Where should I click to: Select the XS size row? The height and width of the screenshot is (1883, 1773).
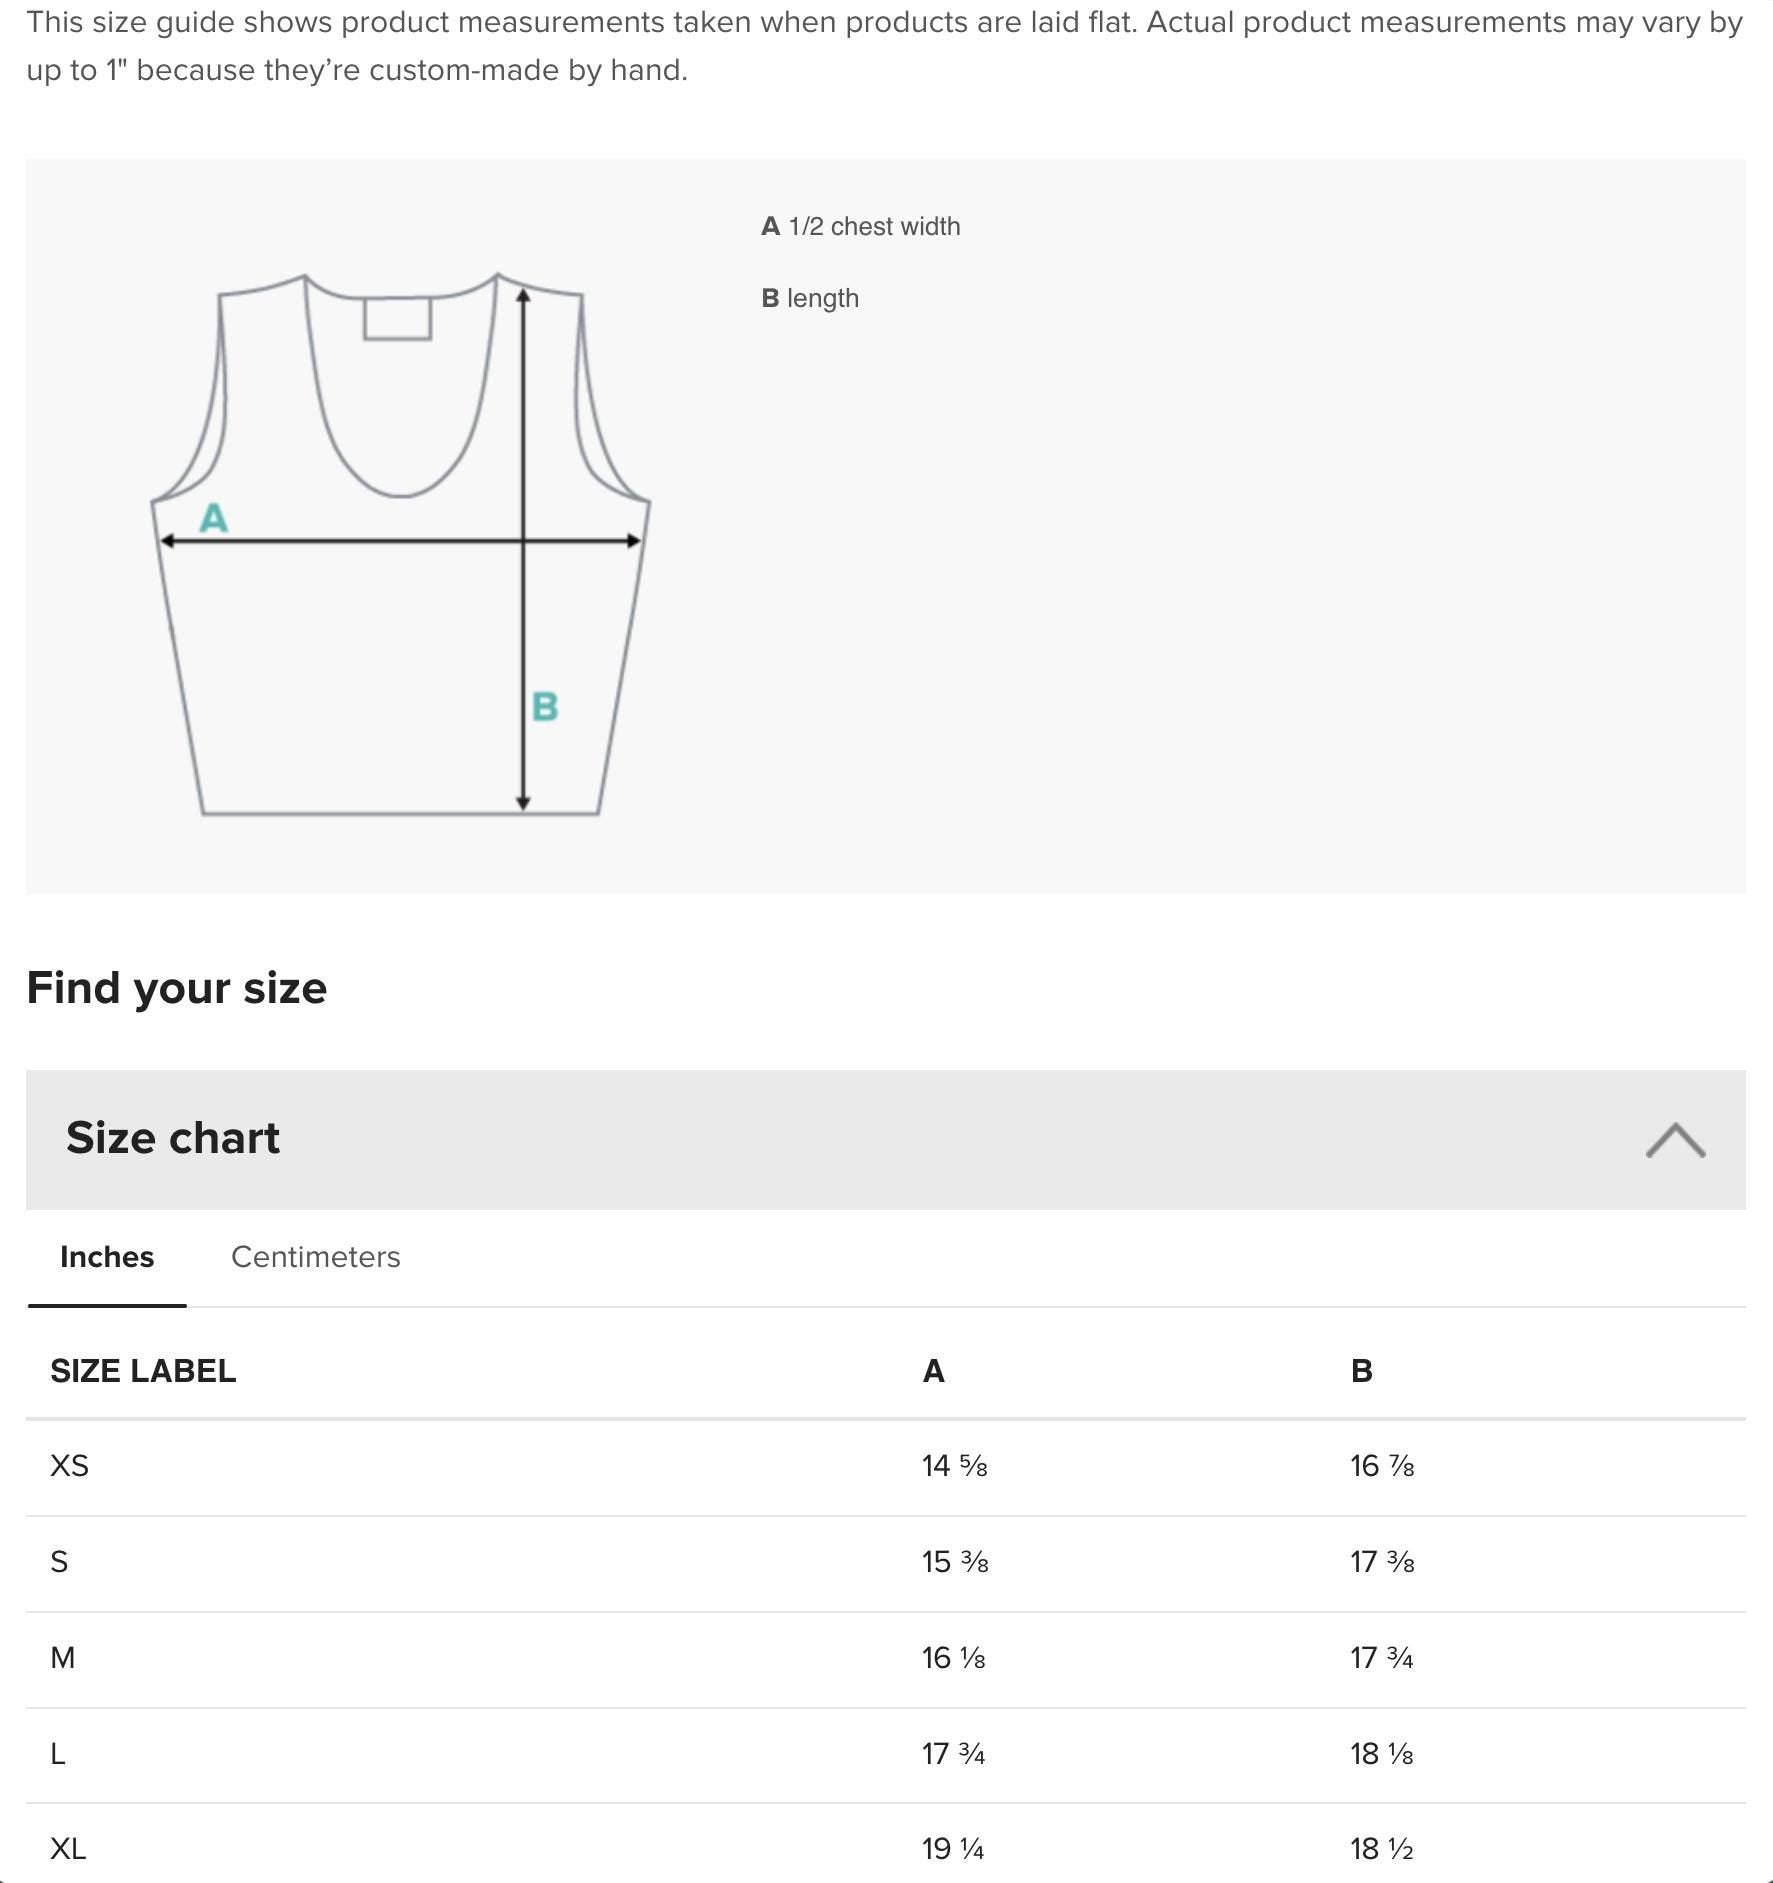click(400, 1466)
